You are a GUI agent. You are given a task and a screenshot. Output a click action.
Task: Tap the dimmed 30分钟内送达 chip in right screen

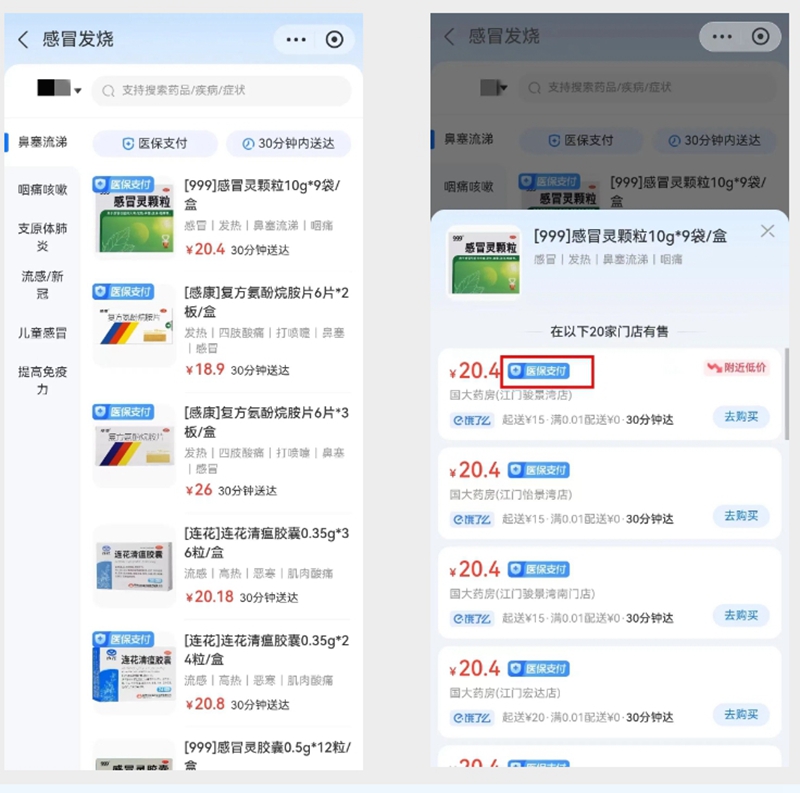[715, 140]
